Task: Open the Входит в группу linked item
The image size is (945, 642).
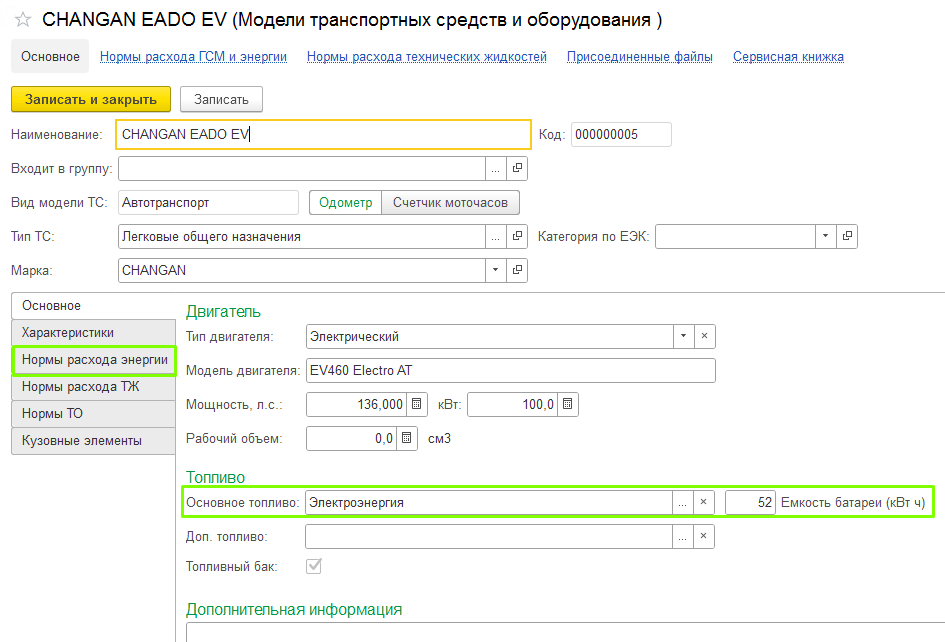Action: pyautogui.click(x=517, y=168)
